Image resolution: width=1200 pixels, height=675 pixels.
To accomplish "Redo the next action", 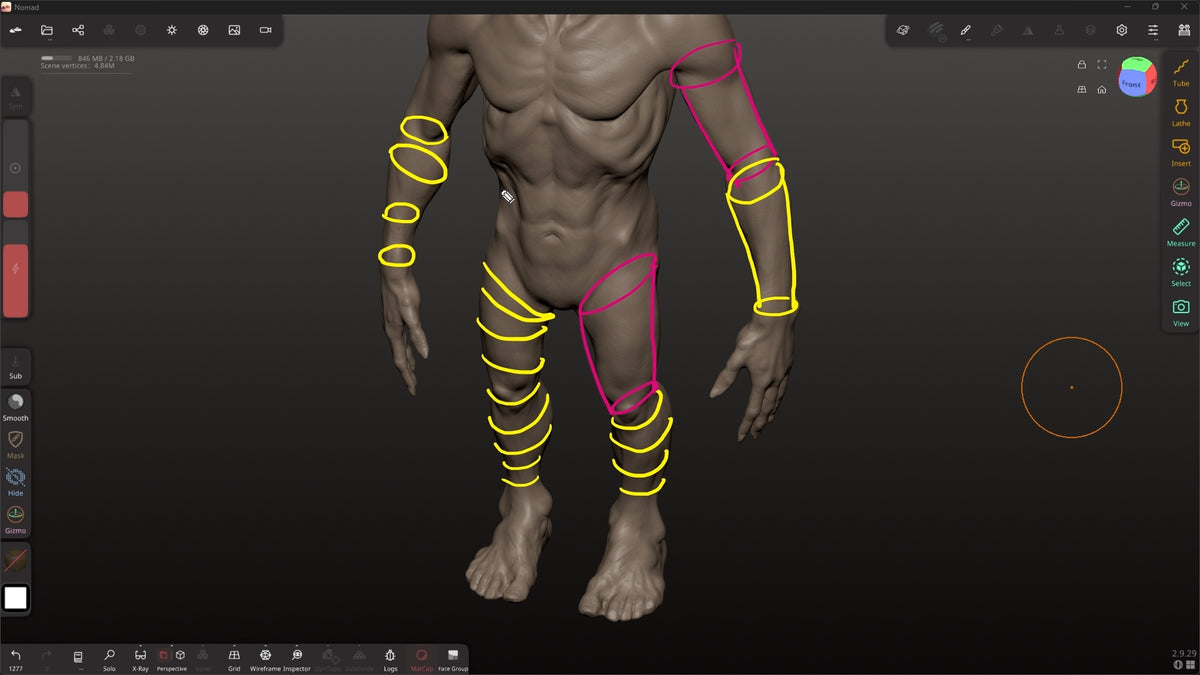I will (46, 659).
